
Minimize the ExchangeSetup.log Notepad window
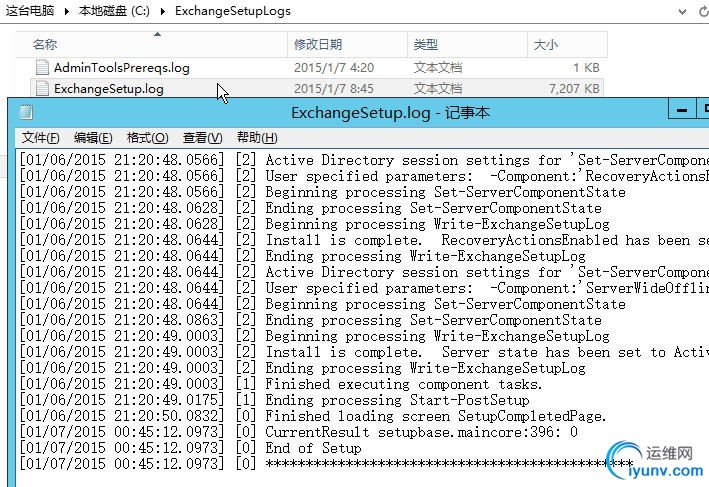[682, 110]
